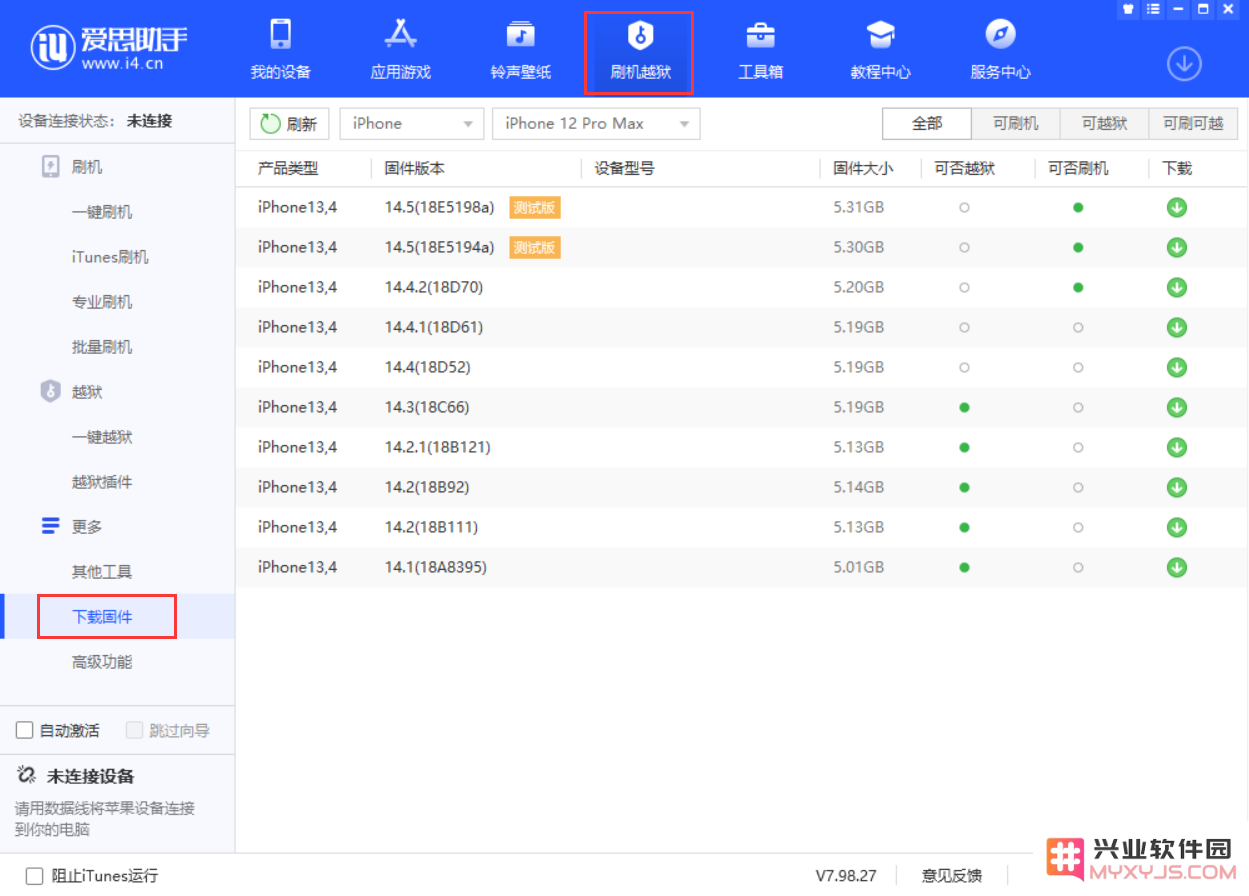Show 全部 firmware filter tab
Screen dimensions: 1249x896
927,124
